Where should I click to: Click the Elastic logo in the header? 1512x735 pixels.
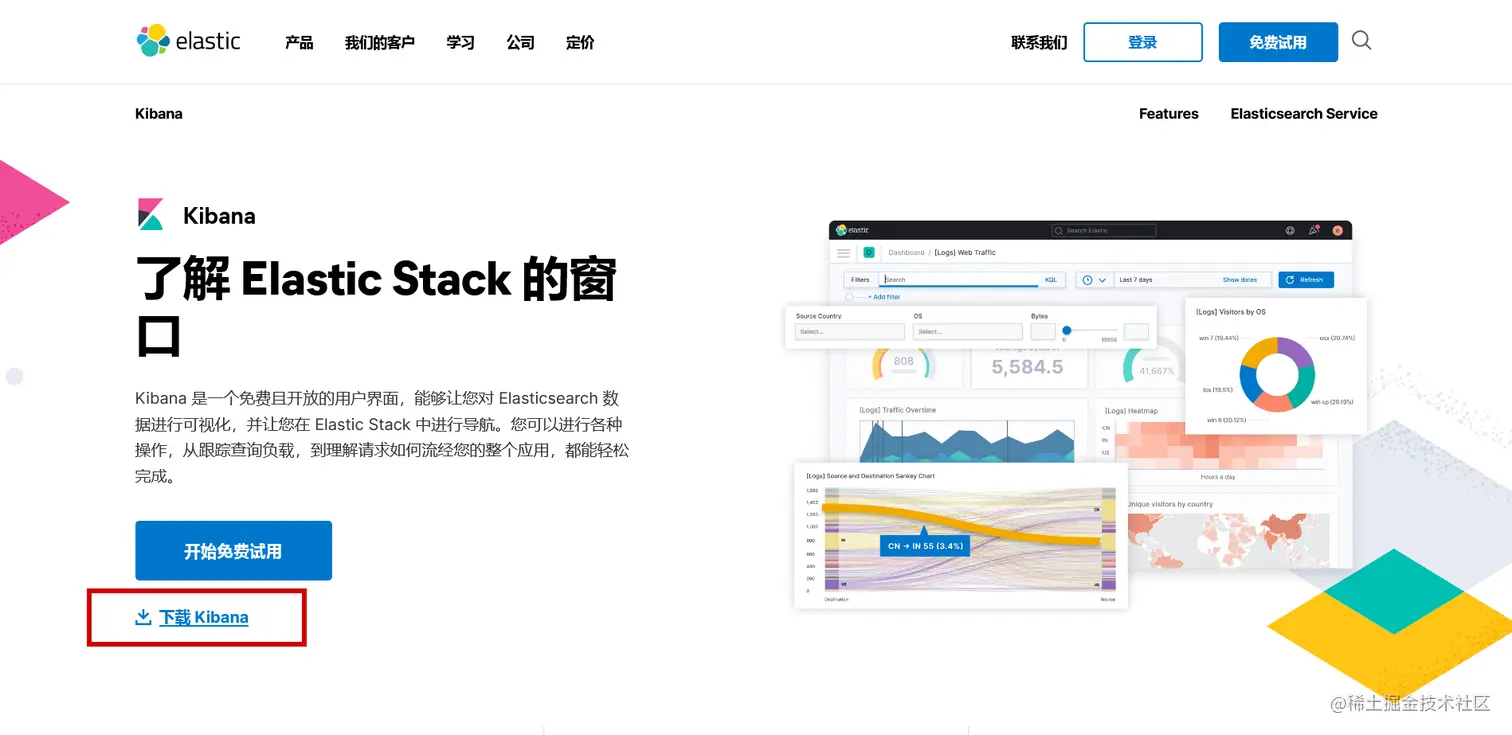coord(188,41)
